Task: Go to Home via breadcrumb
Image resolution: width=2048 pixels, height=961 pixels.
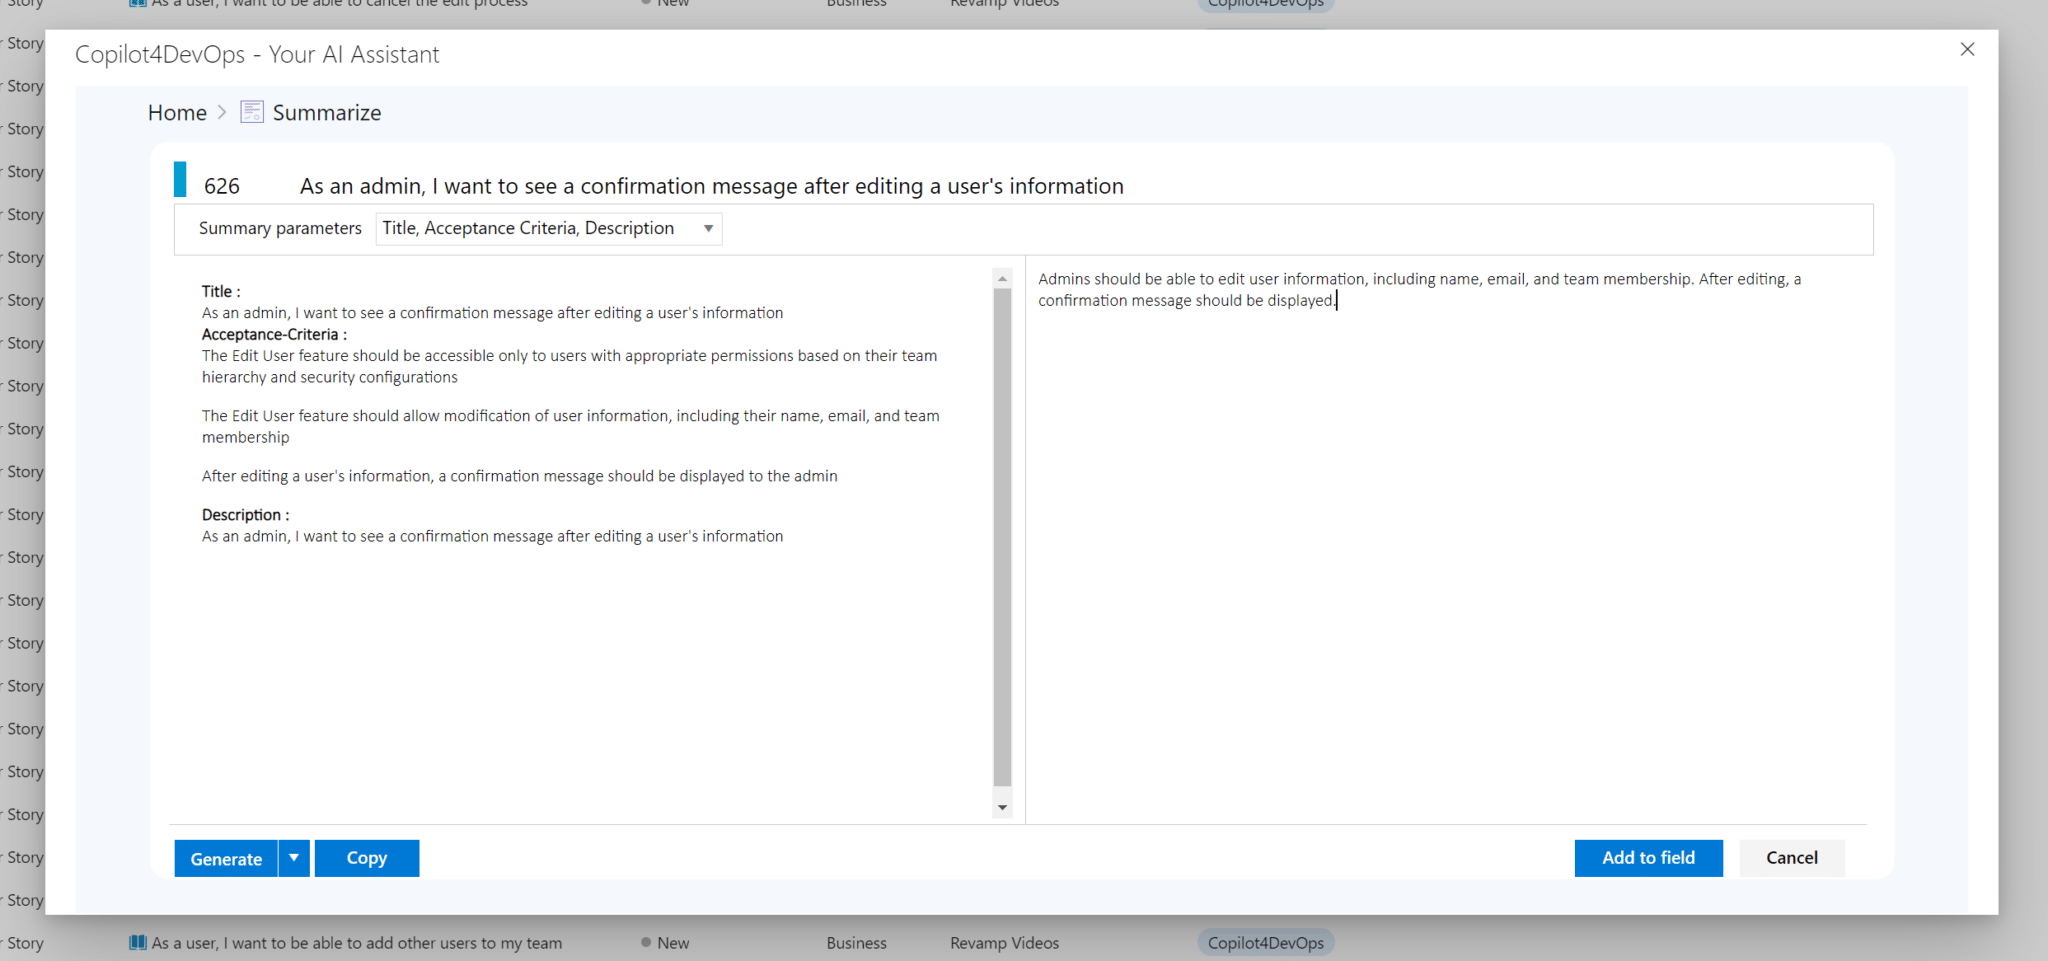Action: coord(177,113)
